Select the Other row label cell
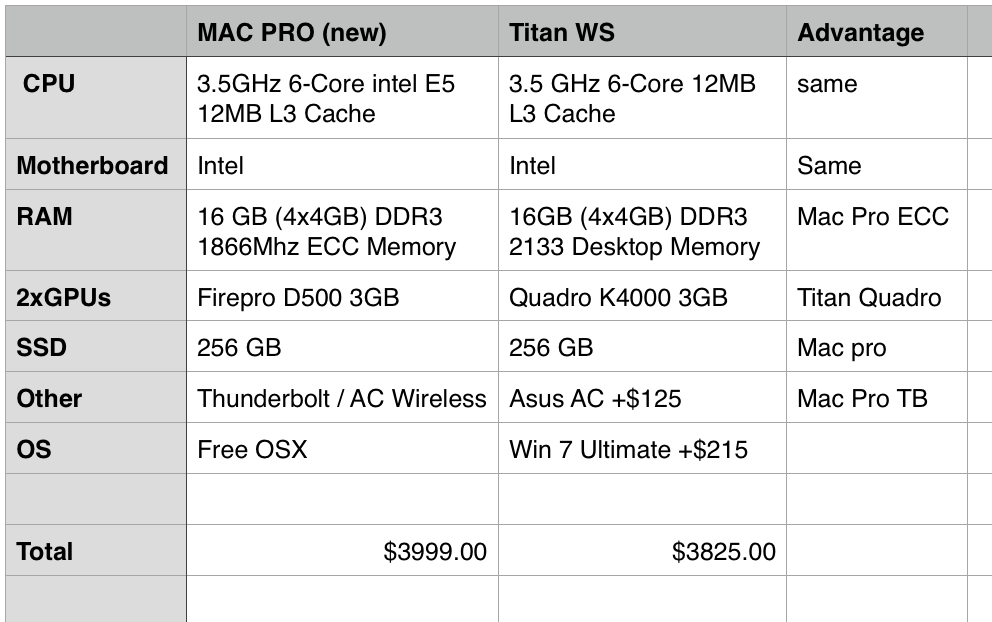Screen dimensions: 992x622 [96, 398]
